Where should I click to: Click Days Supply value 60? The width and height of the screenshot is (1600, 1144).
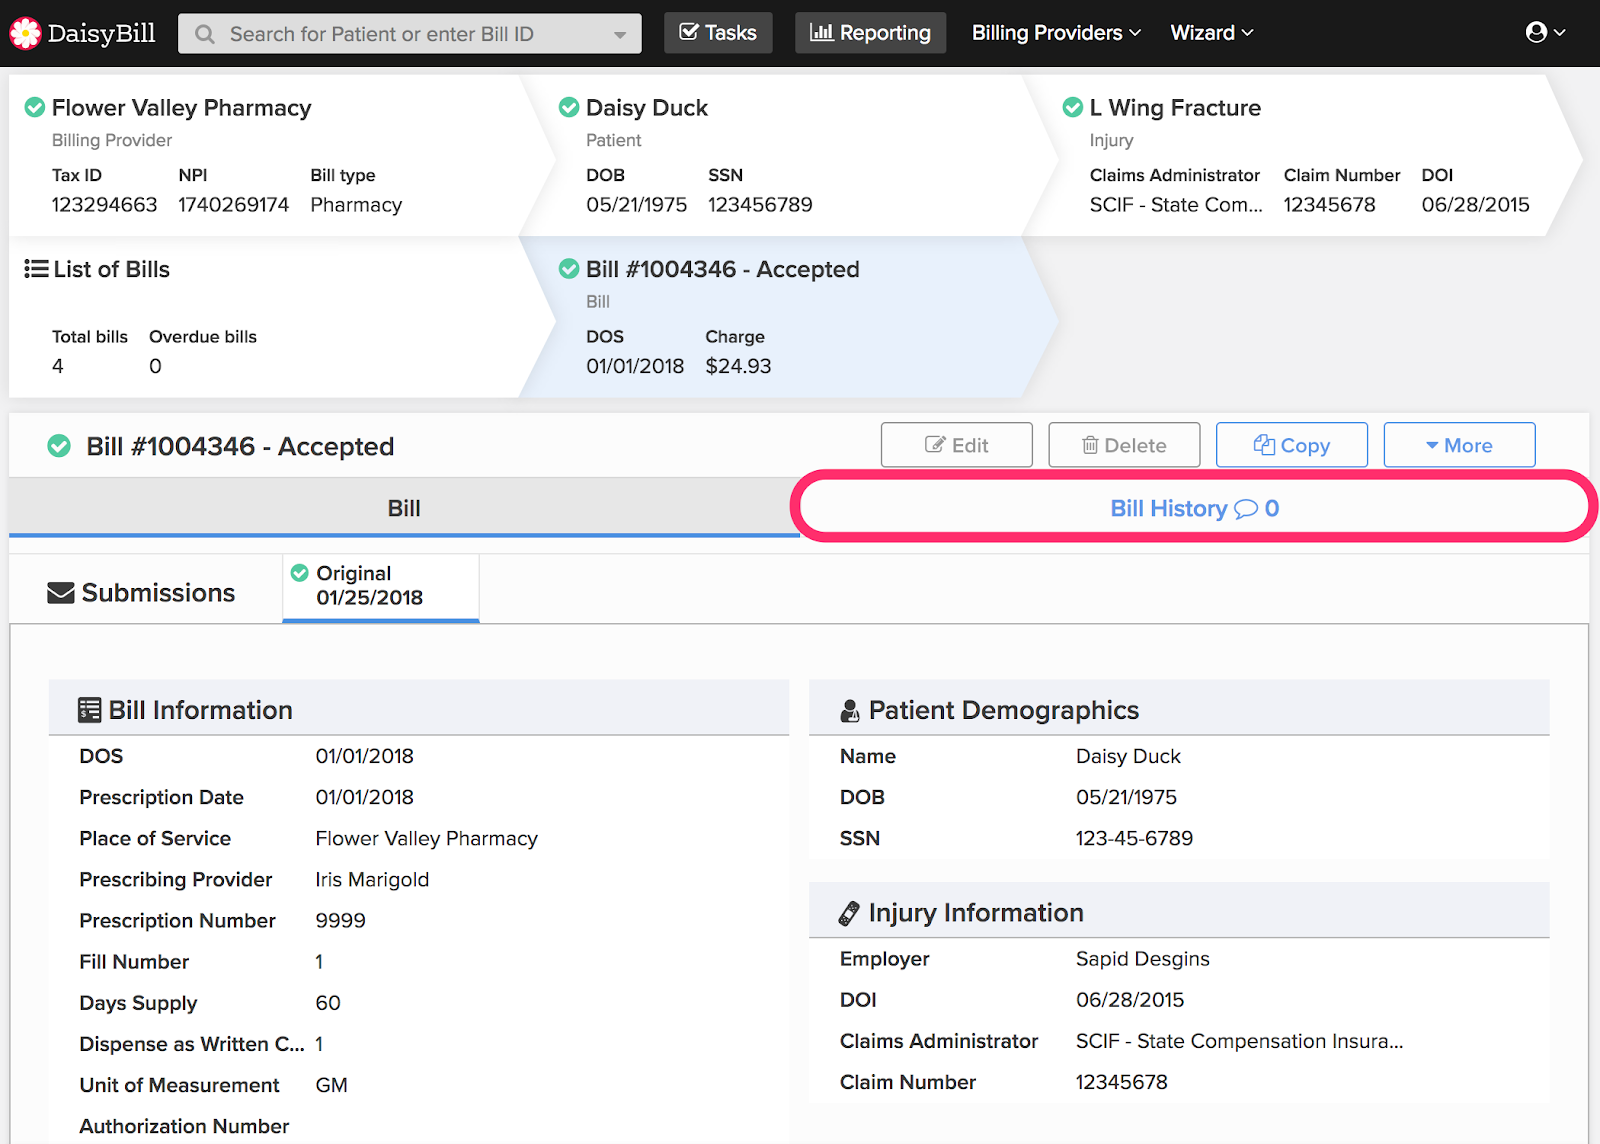(x=328, y=1003)
